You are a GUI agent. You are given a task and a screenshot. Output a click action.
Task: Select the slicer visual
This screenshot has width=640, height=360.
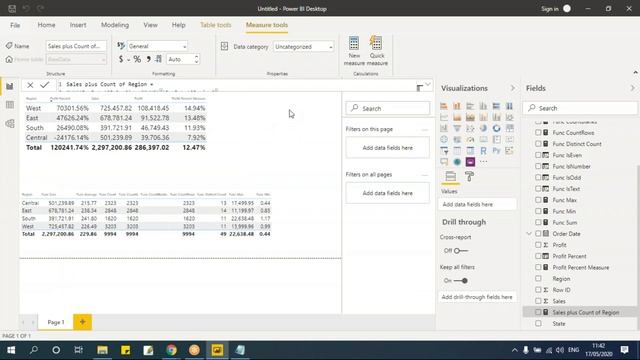point(444,151)
